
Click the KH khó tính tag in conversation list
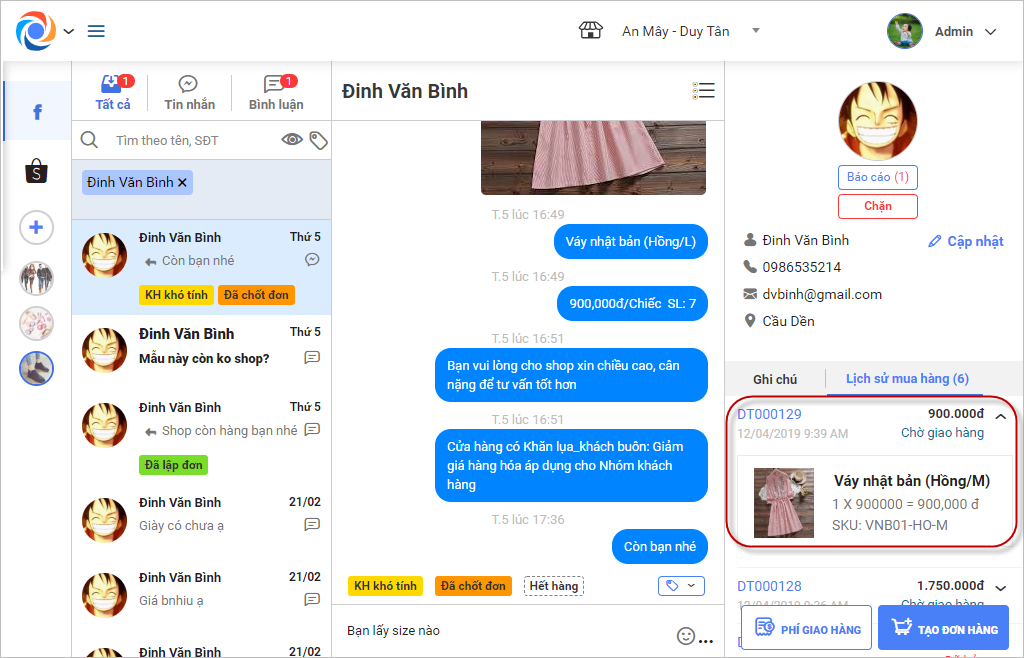click(x=176, y=295)
